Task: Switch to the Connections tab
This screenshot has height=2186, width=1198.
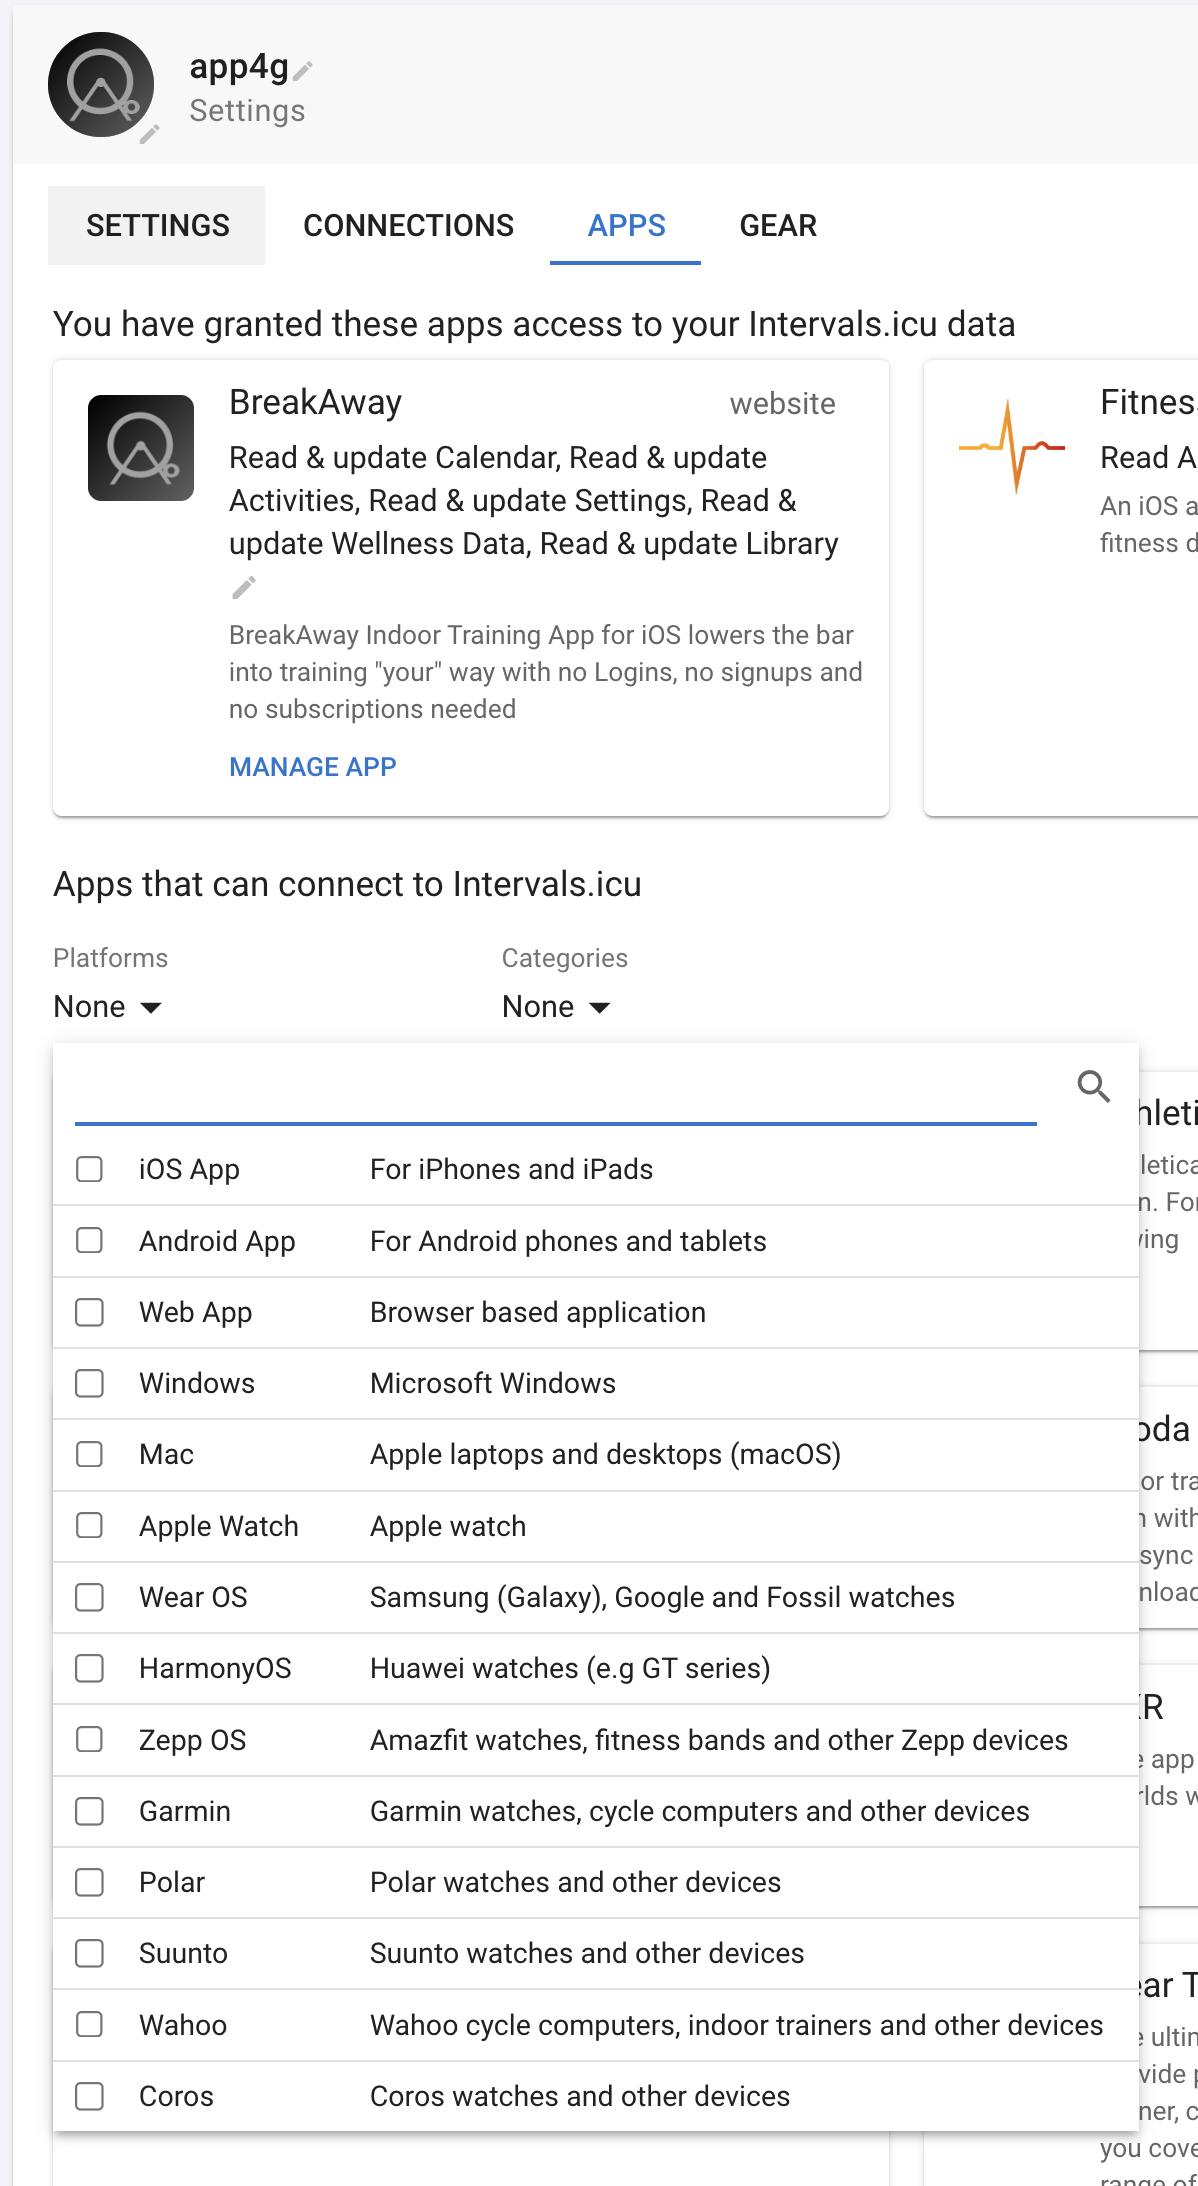Action: (x=408, y=226)
